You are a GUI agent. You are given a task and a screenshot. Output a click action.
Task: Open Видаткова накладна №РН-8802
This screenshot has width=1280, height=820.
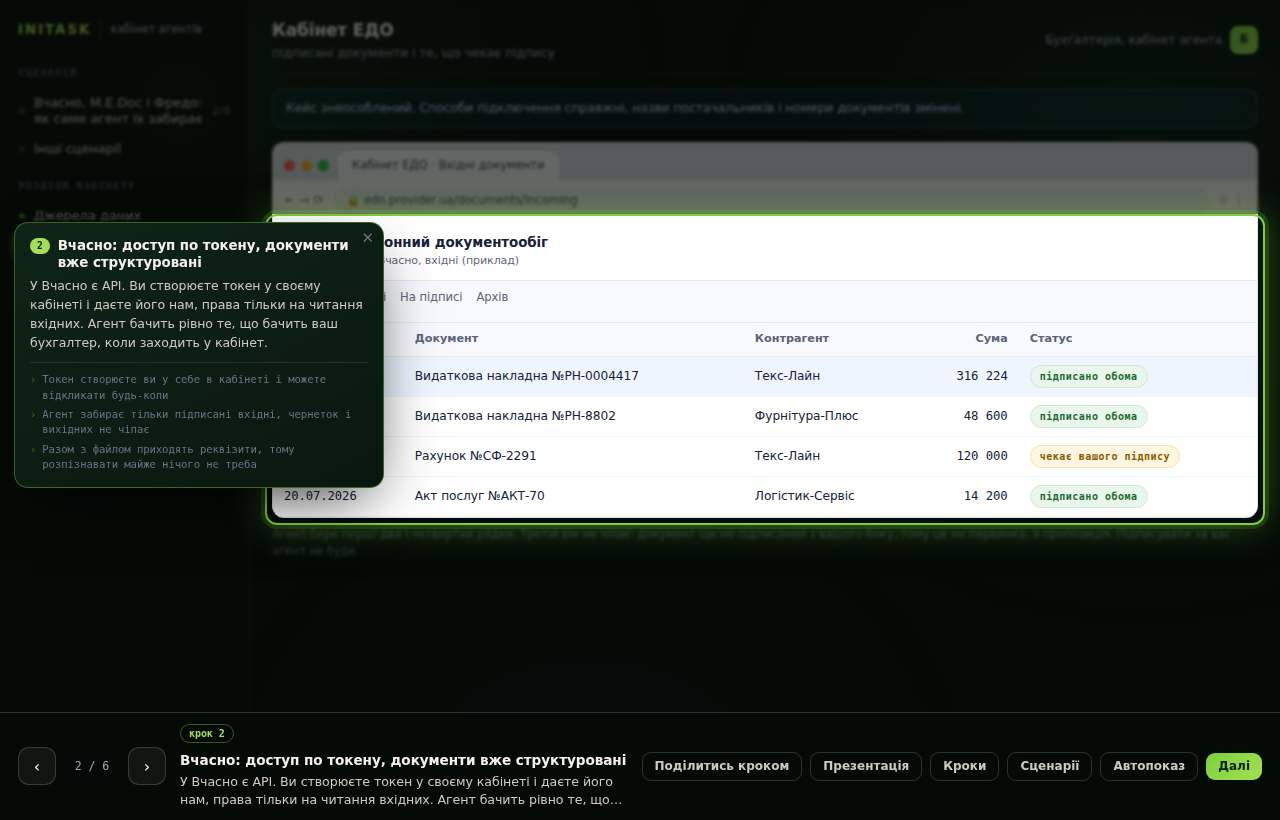point(515,416)
